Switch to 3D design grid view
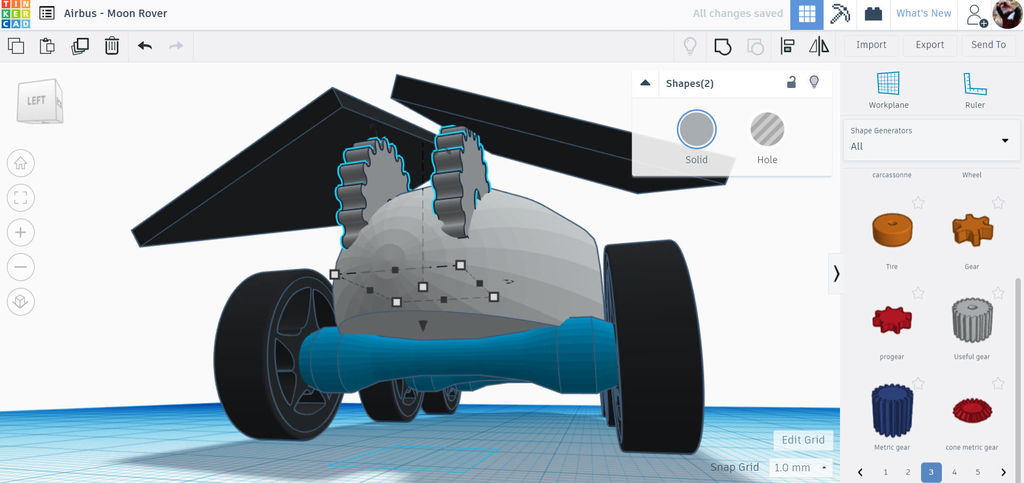 coord(807,14)
